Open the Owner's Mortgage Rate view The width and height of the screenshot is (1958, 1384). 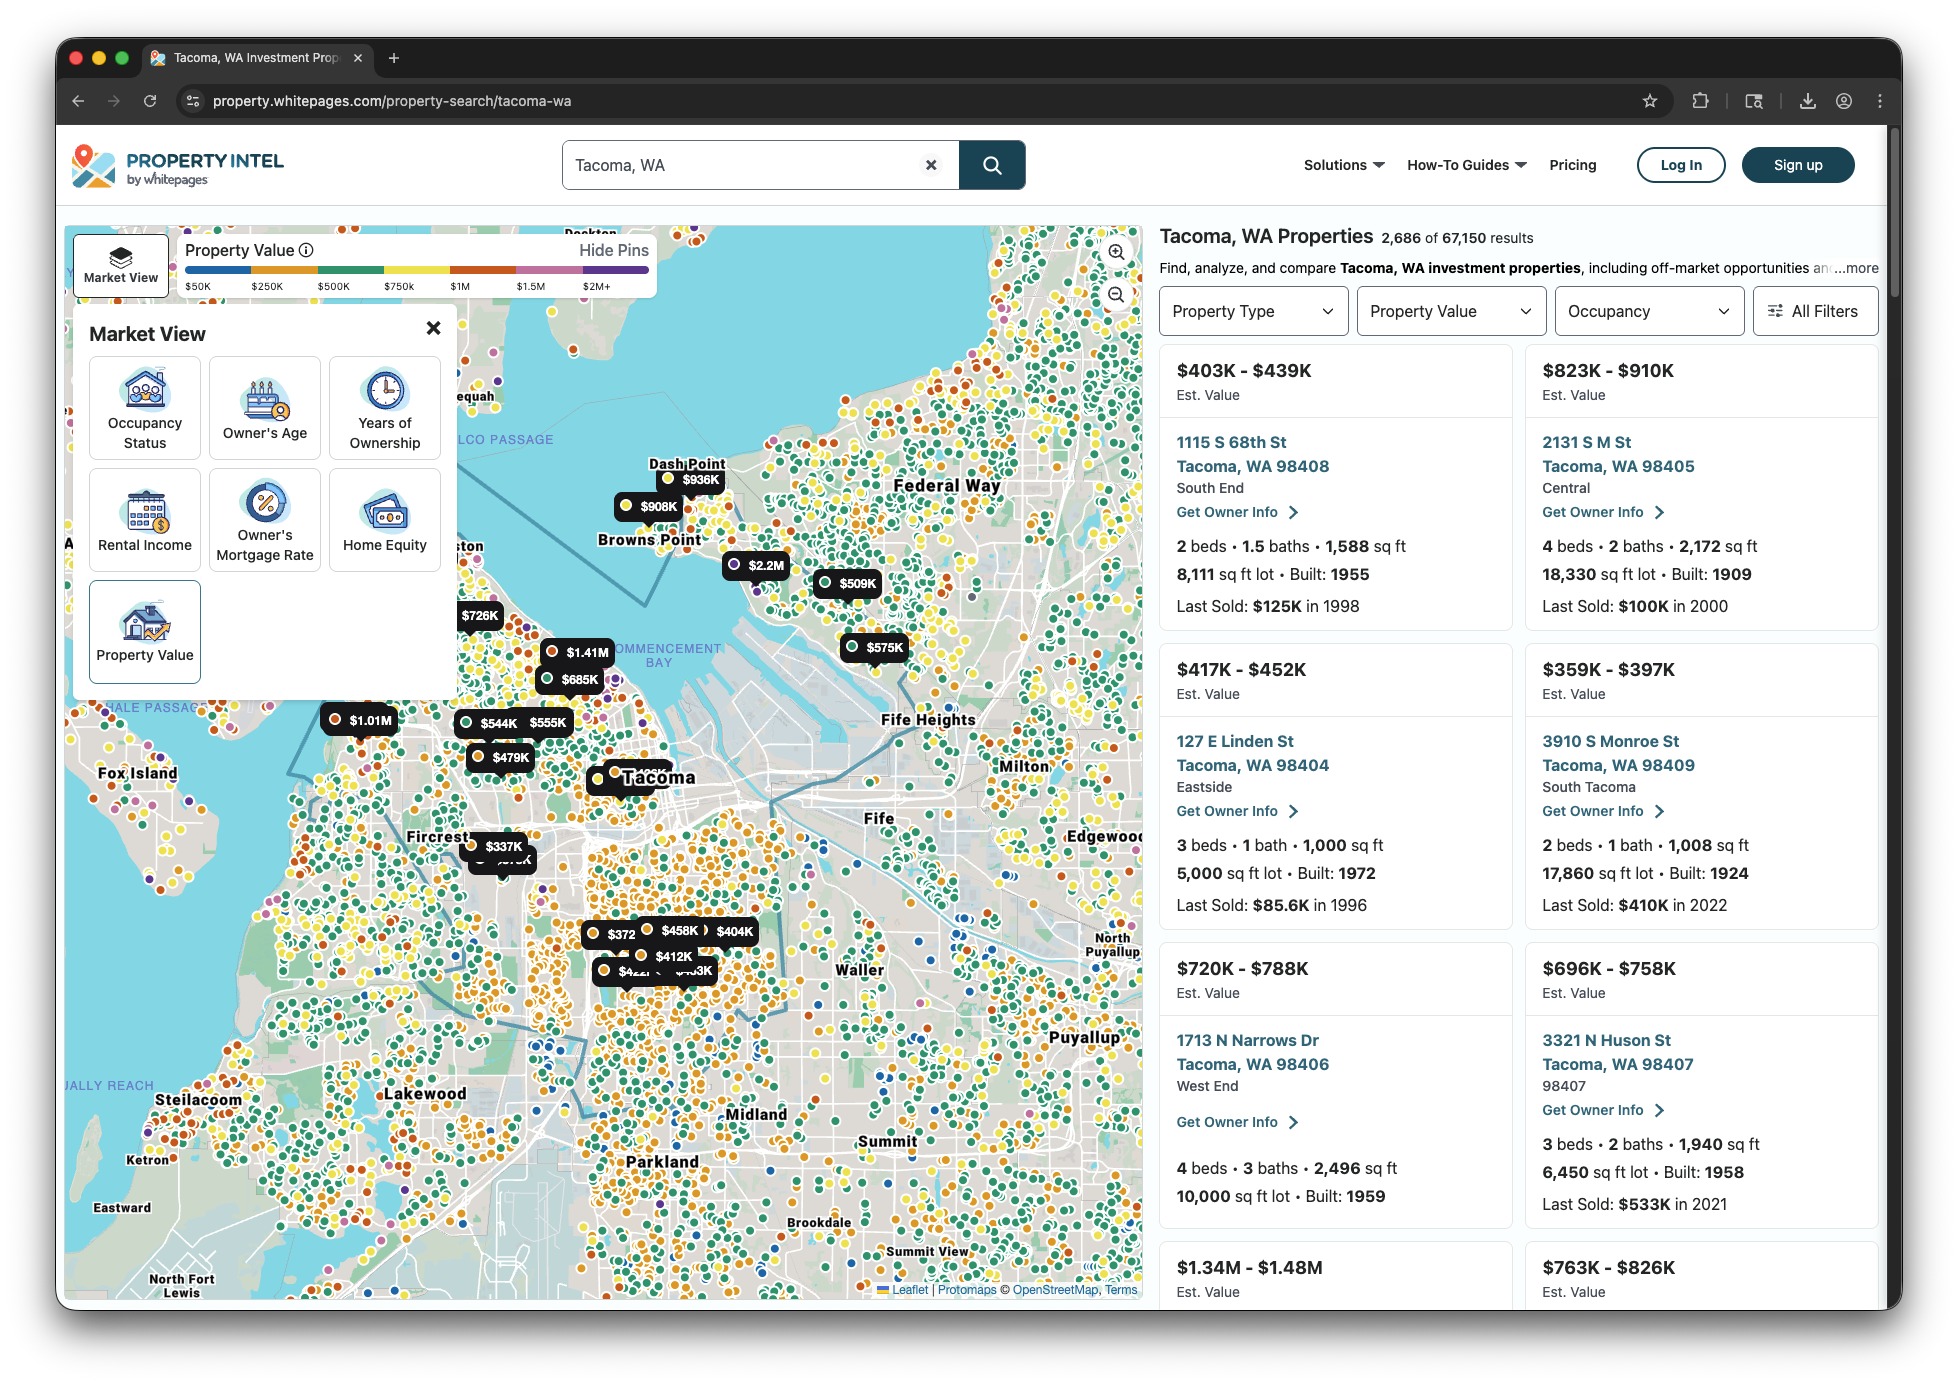(264, 520)
